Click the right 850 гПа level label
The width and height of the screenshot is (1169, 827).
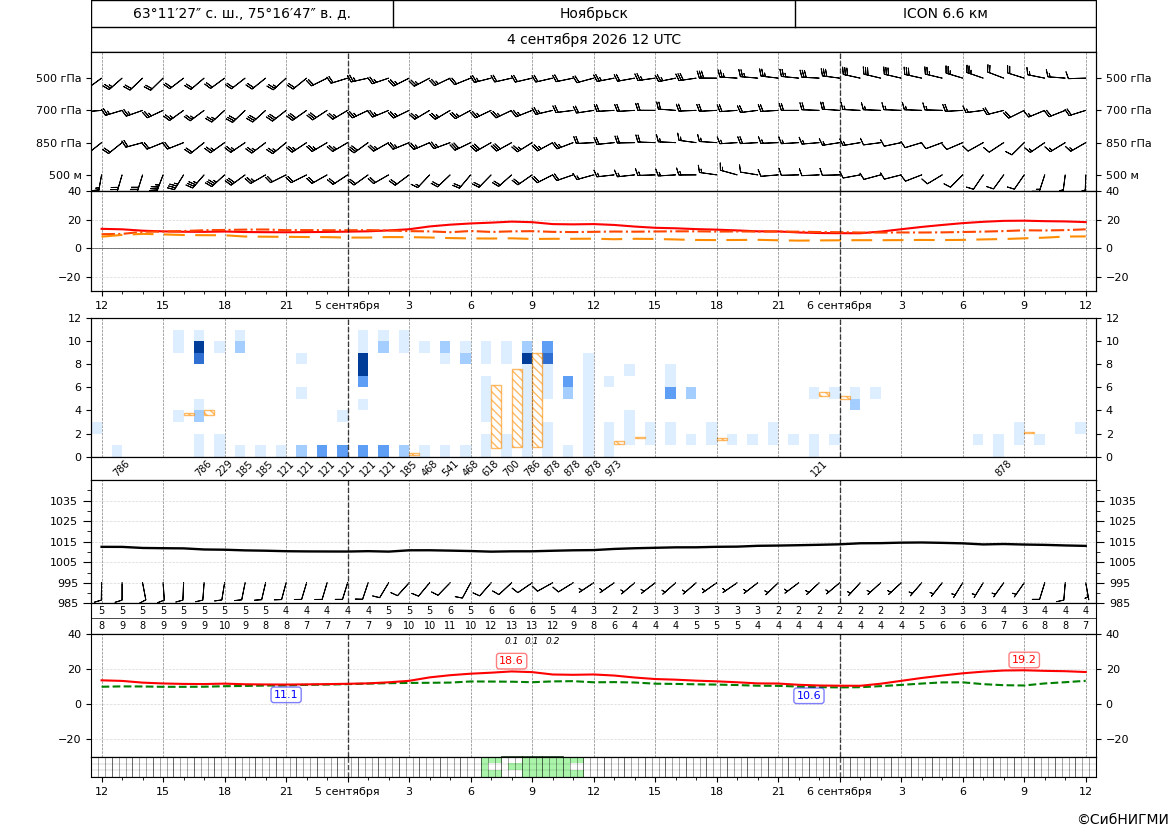point(1129,143)
